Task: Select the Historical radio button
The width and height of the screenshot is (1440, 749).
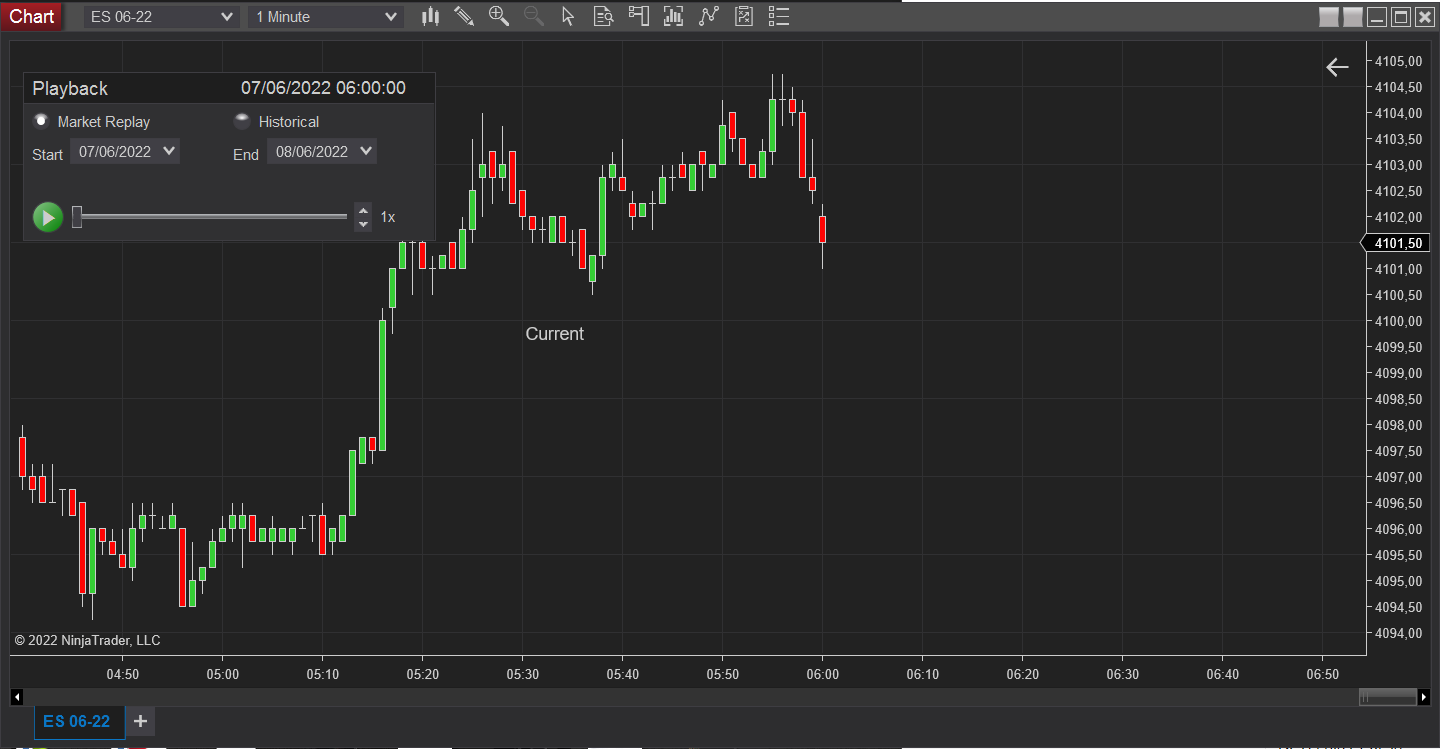Action: point(242,121)
